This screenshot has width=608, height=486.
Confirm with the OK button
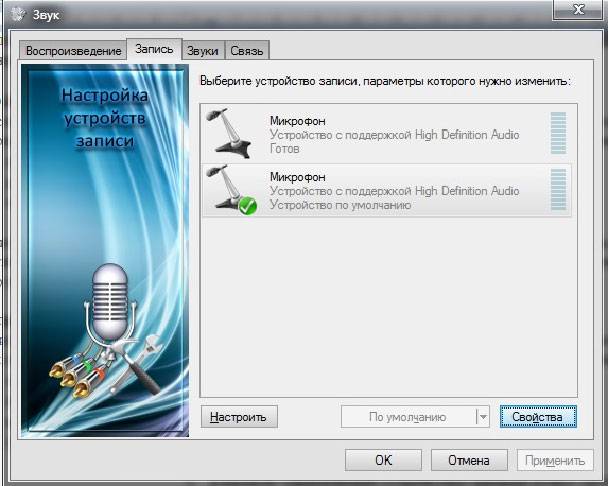click(383, 460)
